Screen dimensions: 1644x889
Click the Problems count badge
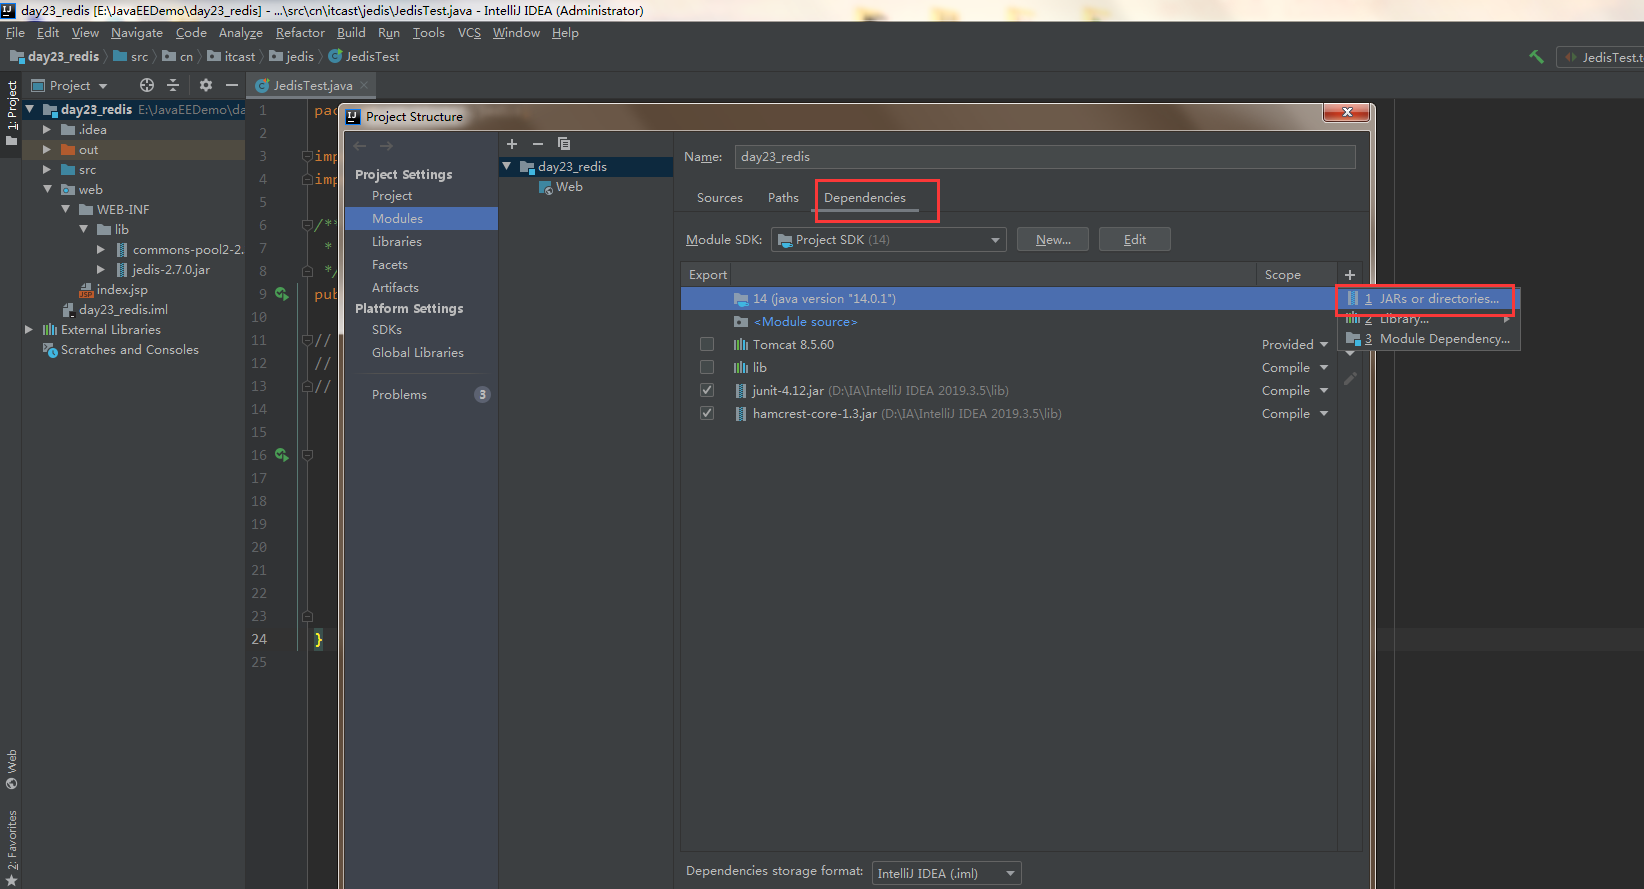(x=482, y=394)
